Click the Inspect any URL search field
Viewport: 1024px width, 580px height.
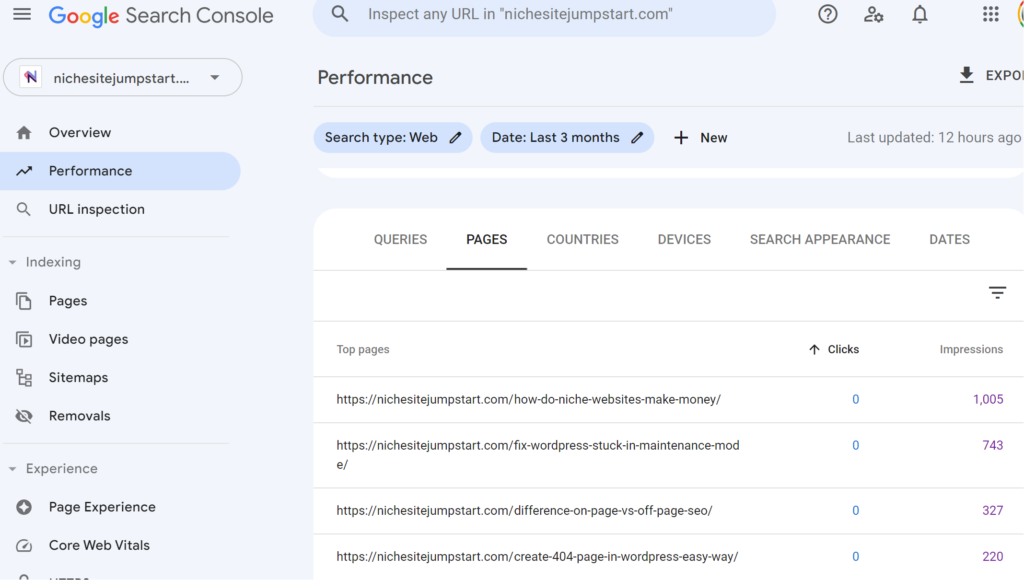(x=544, y=14)
